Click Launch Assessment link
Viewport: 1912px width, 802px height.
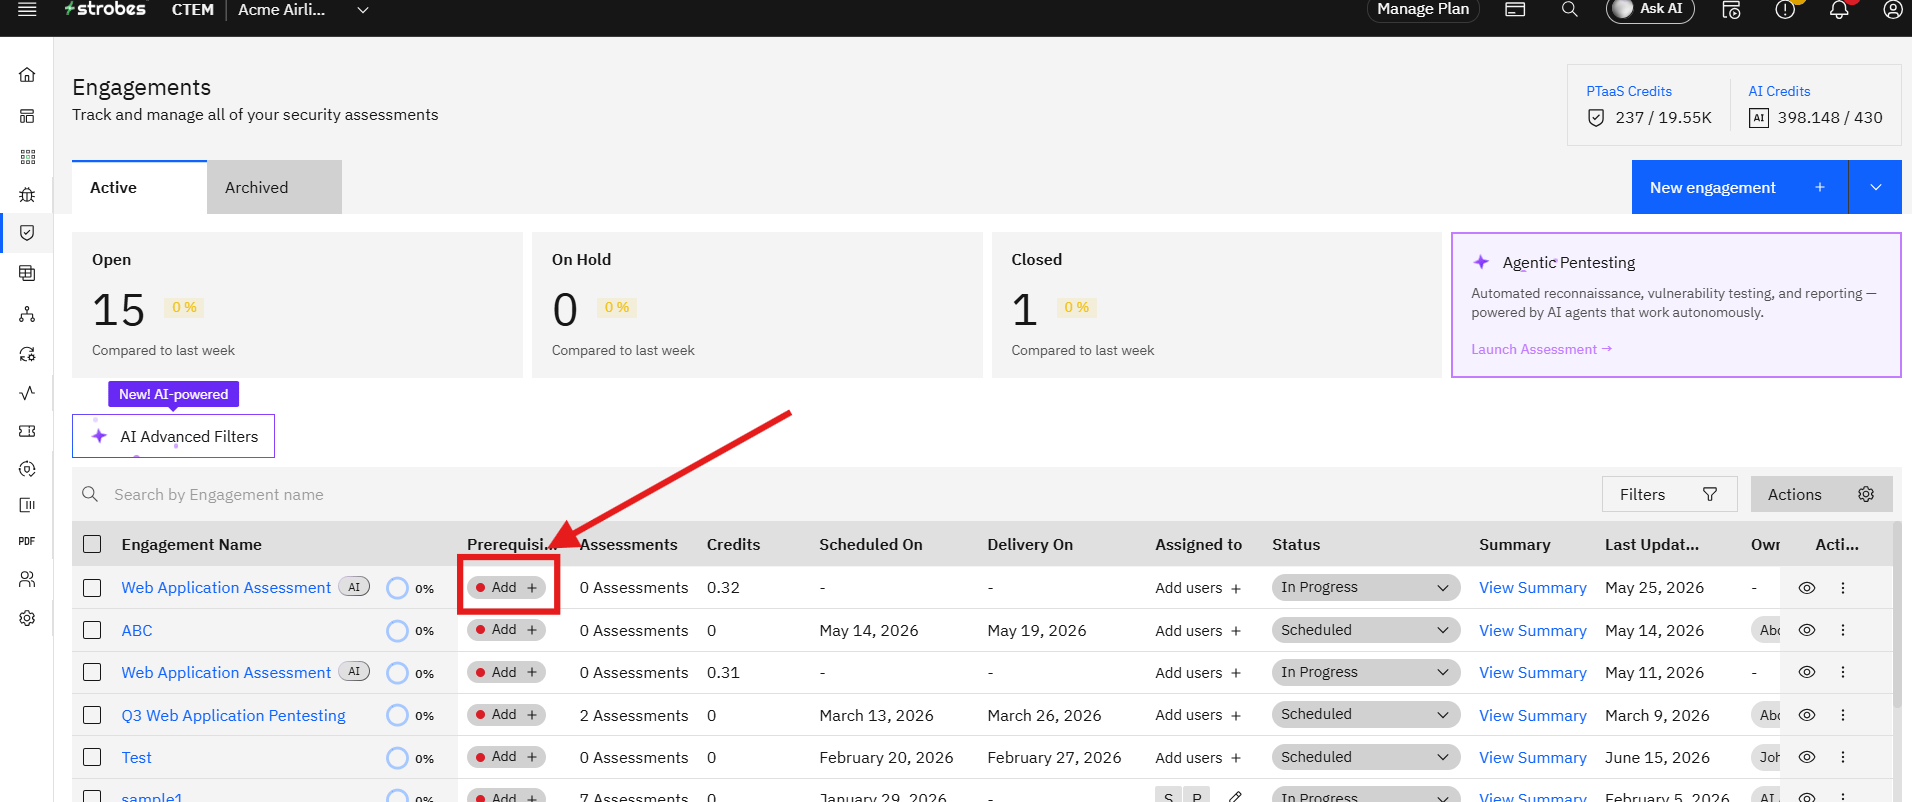click(1541, 349)
